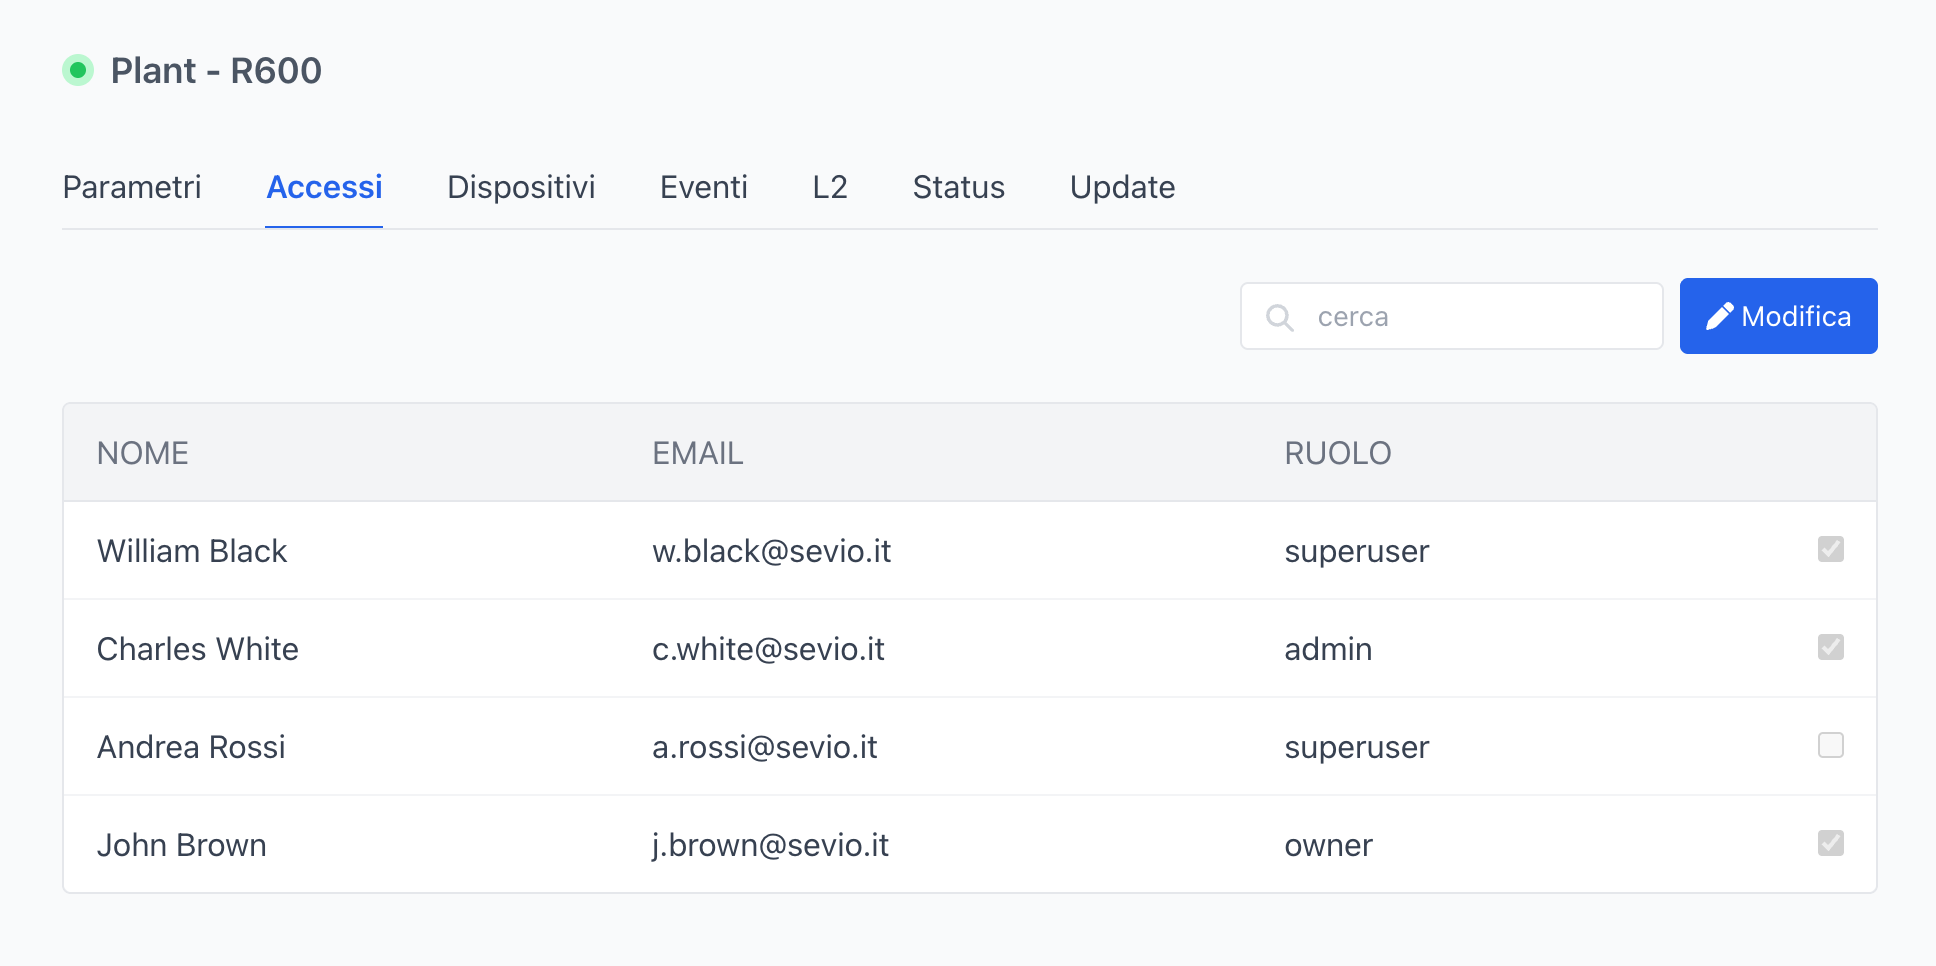Viewport: 1936px width, 966px height.
Task: Enable Andrea Rossi's access checkbox
Action: (x=1830, y=745)
